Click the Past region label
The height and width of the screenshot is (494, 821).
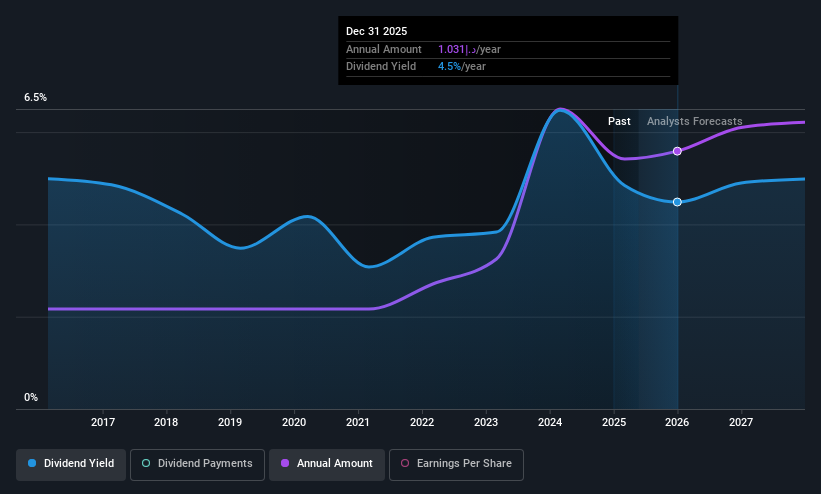click(619, 122)
